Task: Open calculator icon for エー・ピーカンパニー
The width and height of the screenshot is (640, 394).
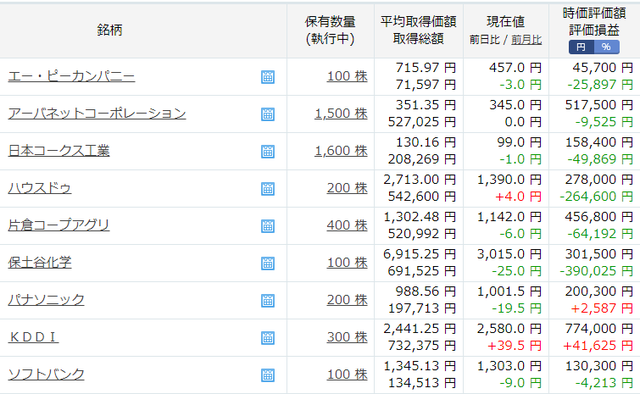Action: [x=268, y=77]
